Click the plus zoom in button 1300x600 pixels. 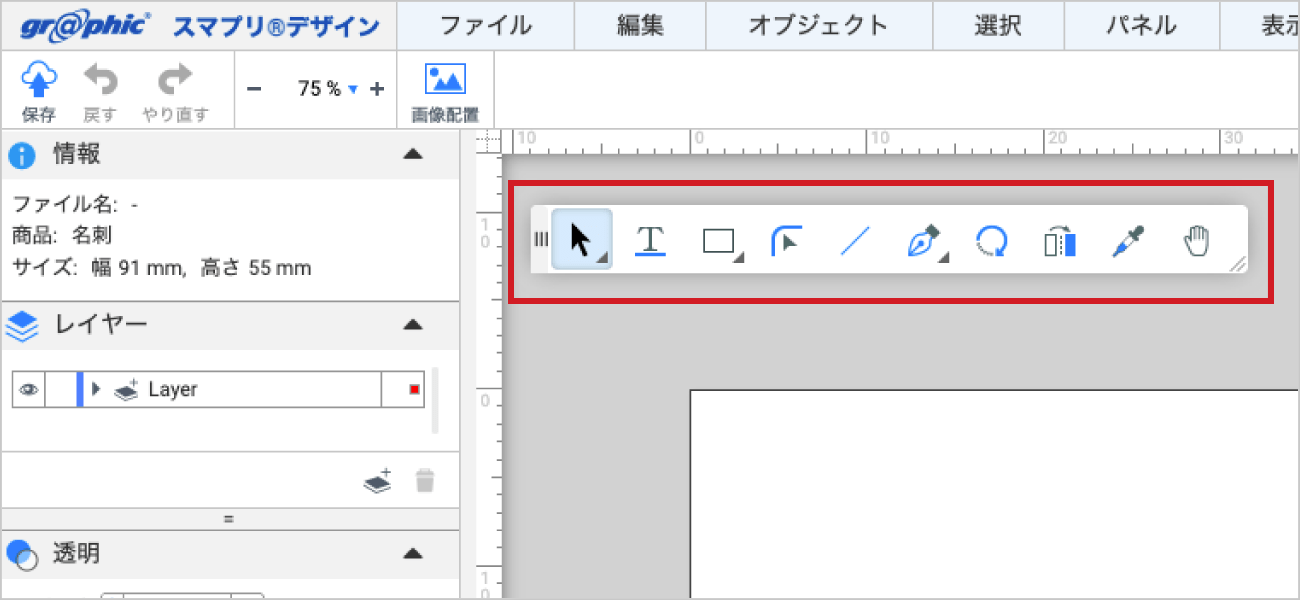coord(377,89)
